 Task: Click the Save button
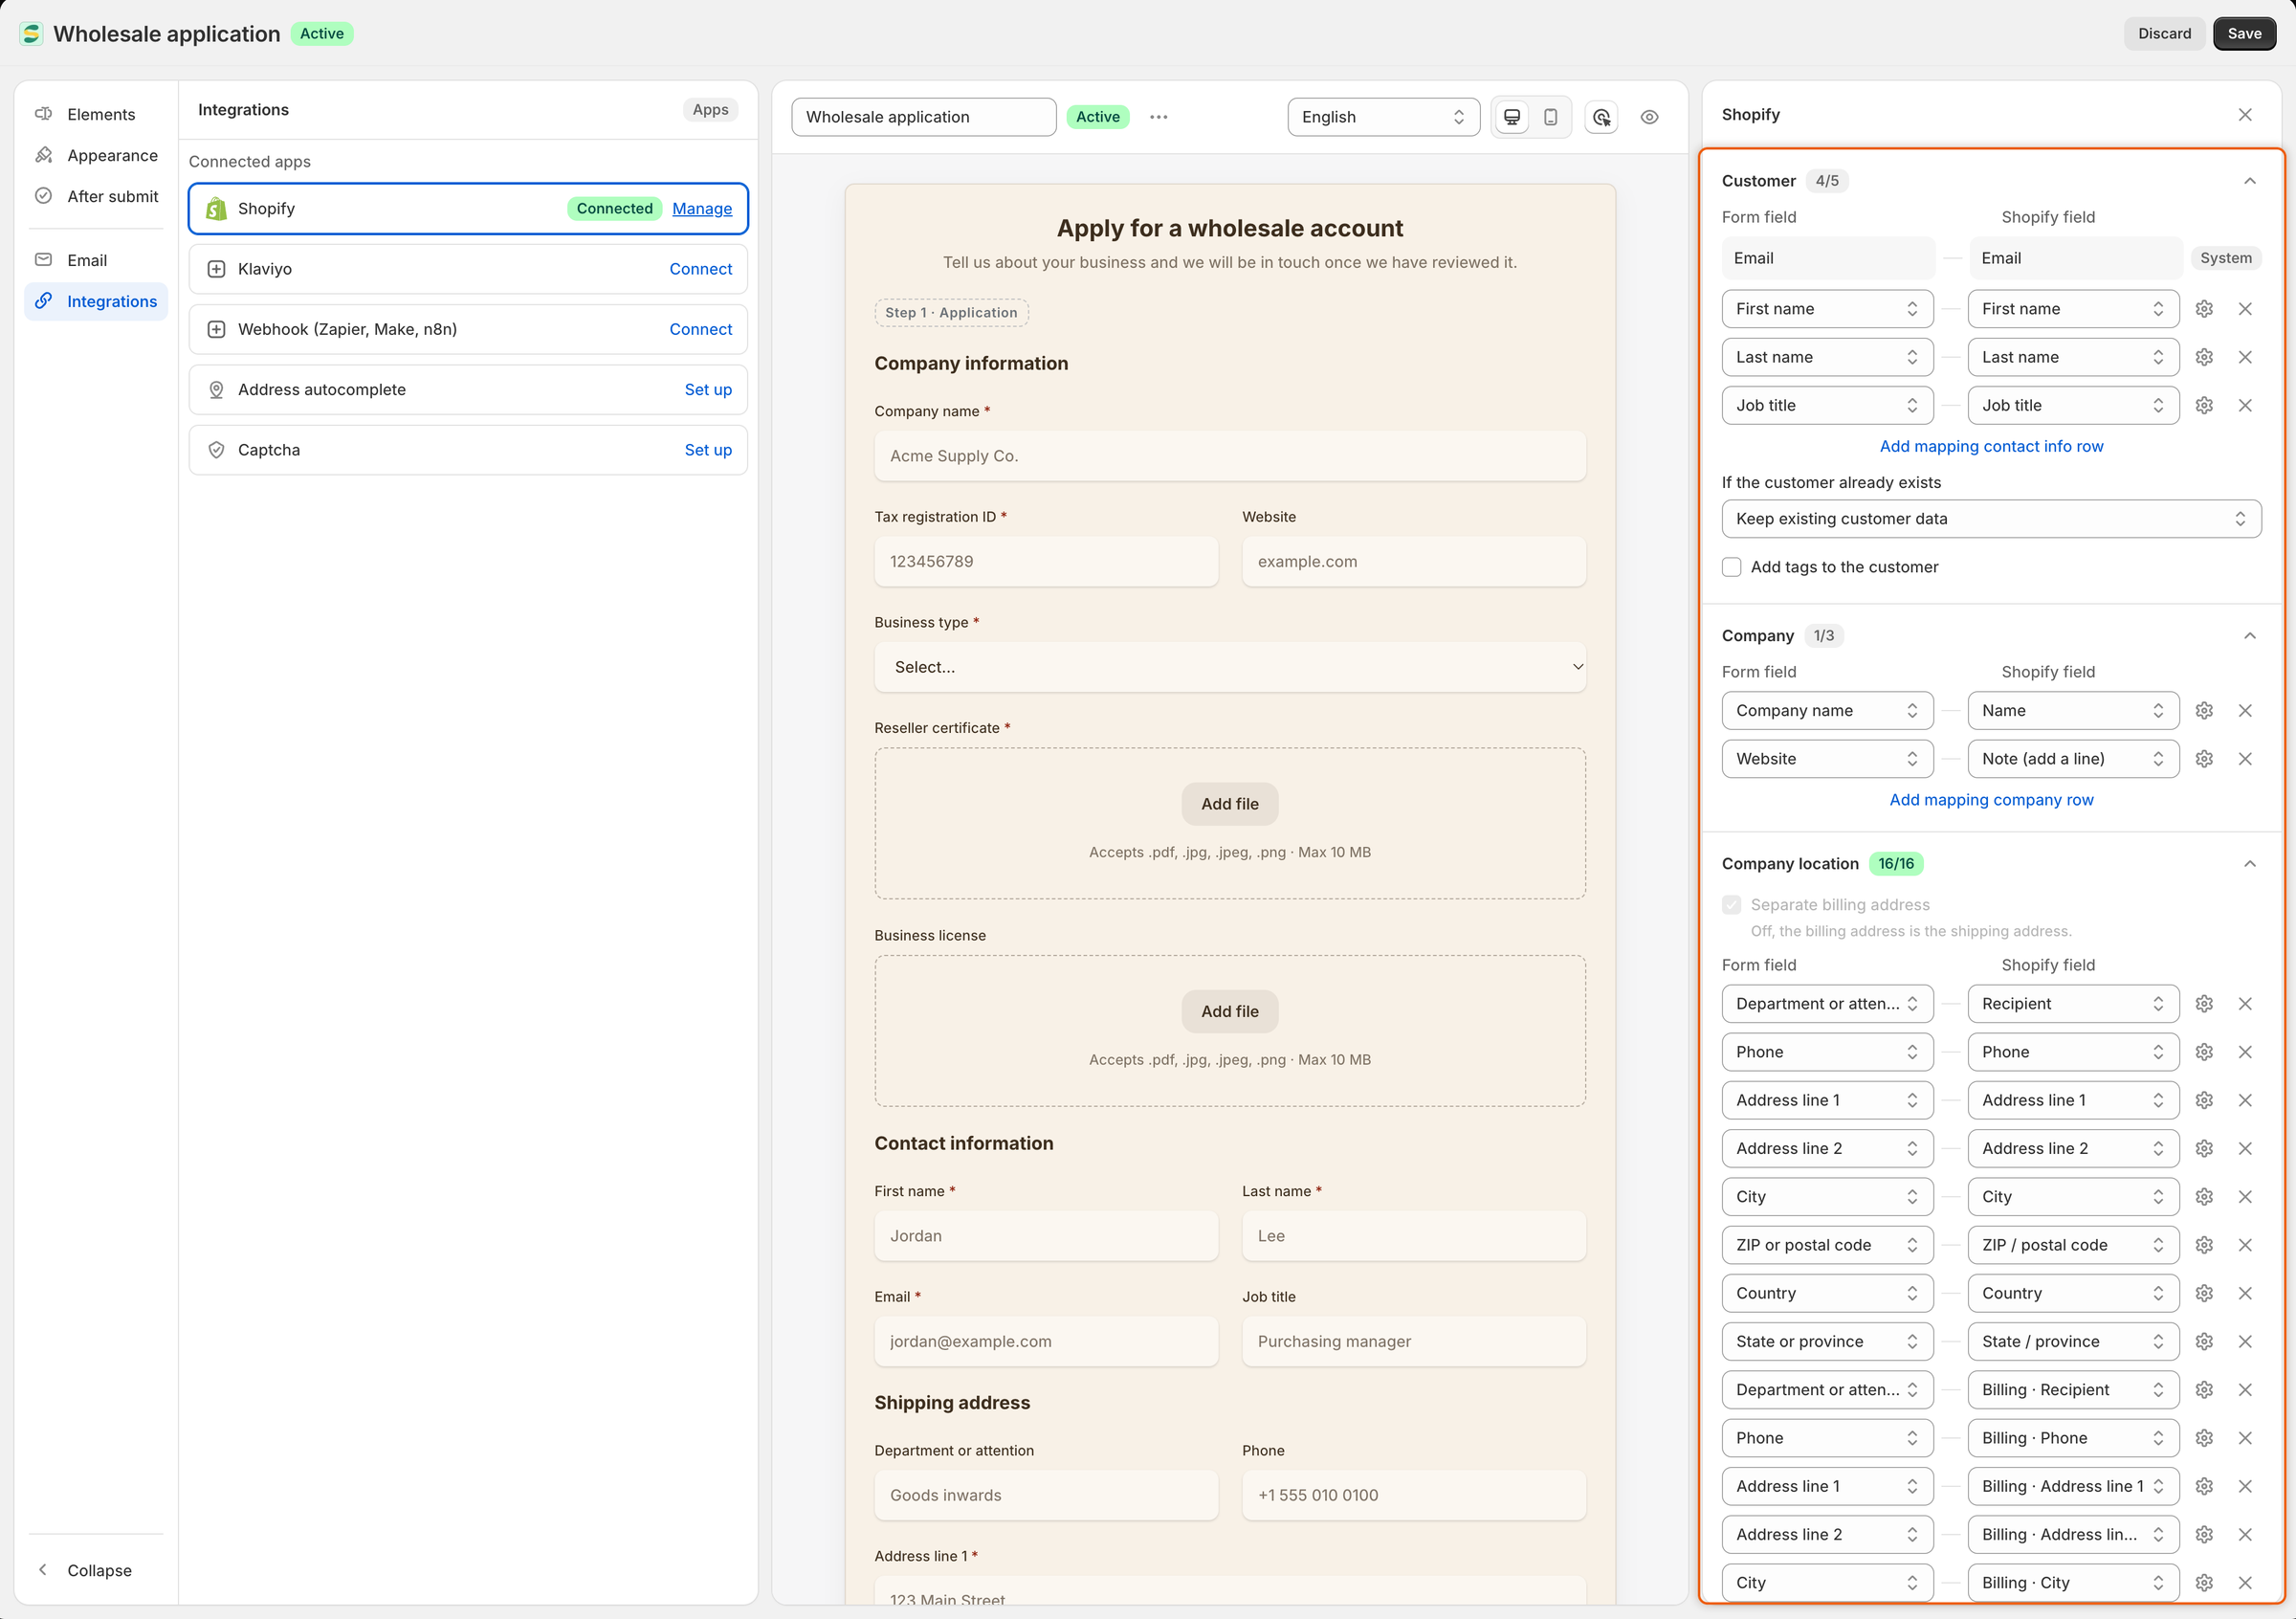[x=2244, y=34]
